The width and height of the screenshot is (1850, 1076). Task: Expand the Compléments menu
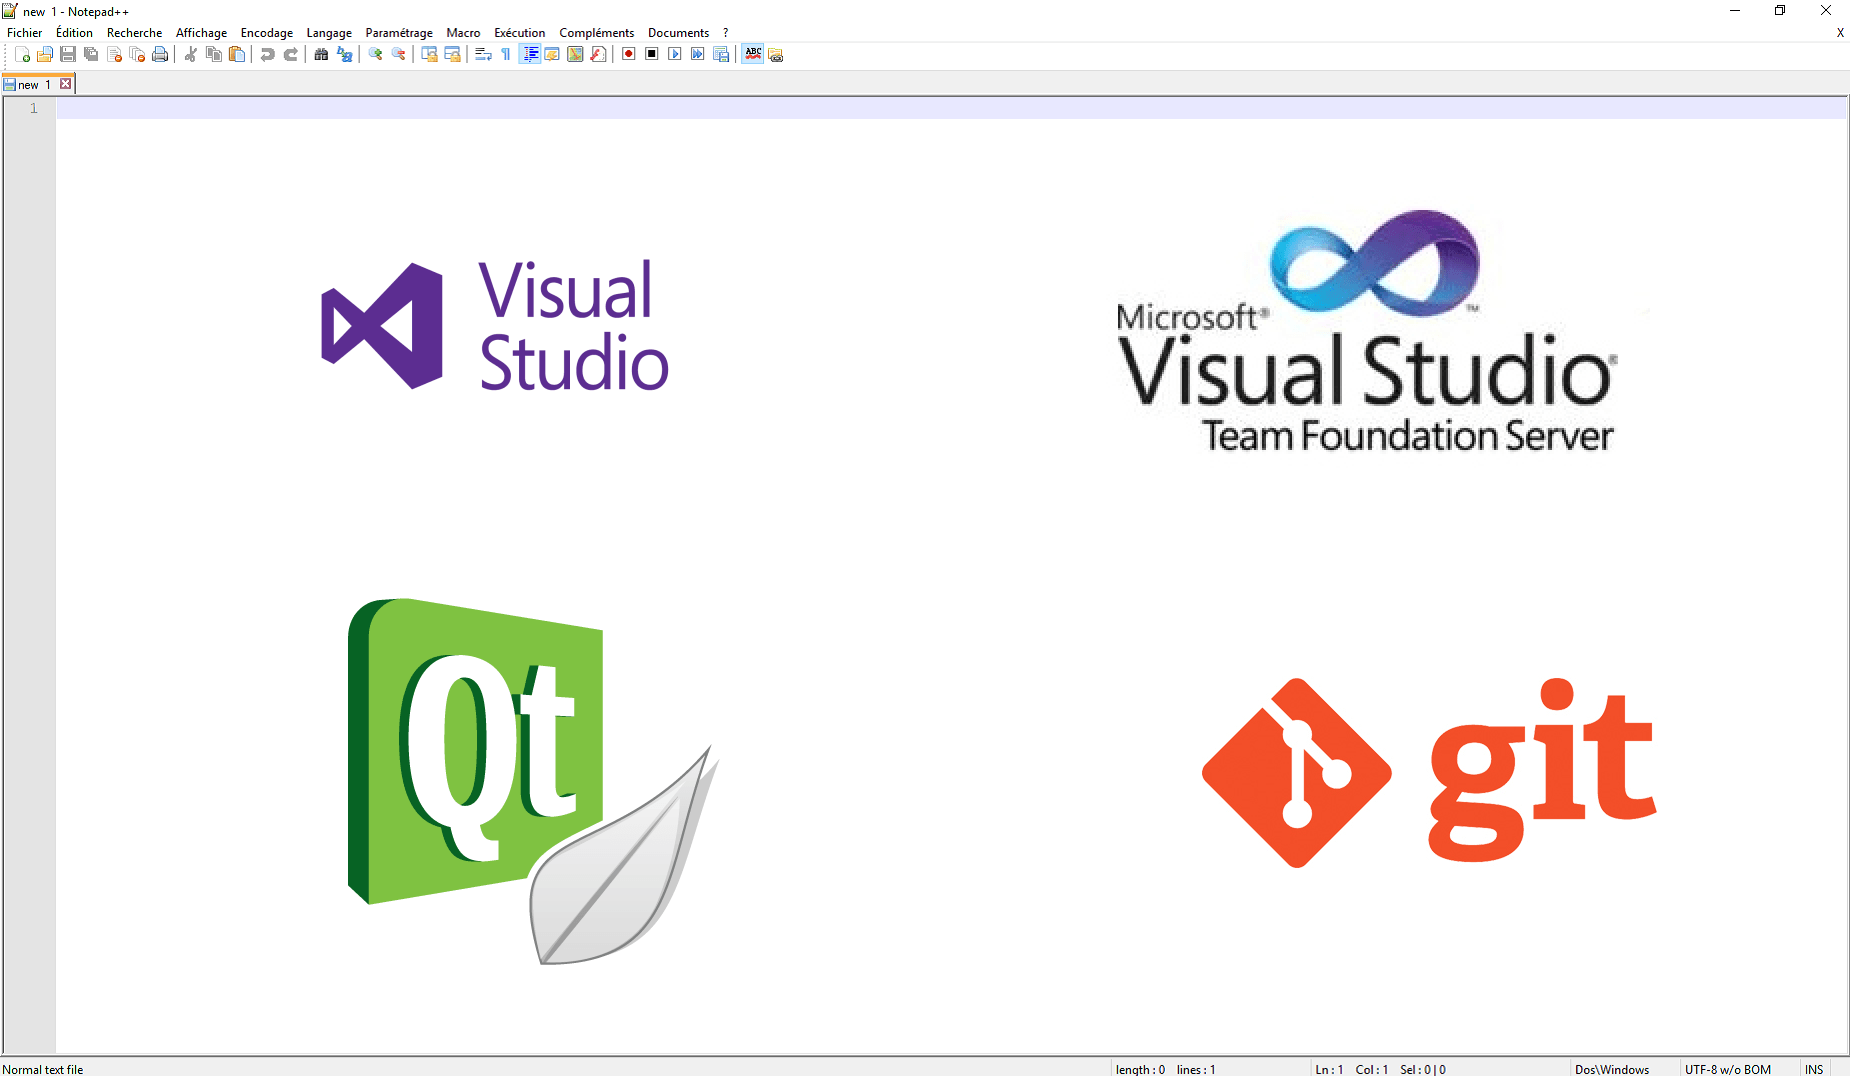pos(596,33)
